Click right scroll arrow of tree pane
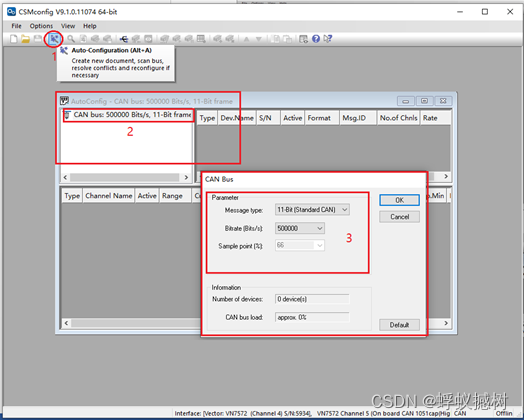 coord(186,177)
